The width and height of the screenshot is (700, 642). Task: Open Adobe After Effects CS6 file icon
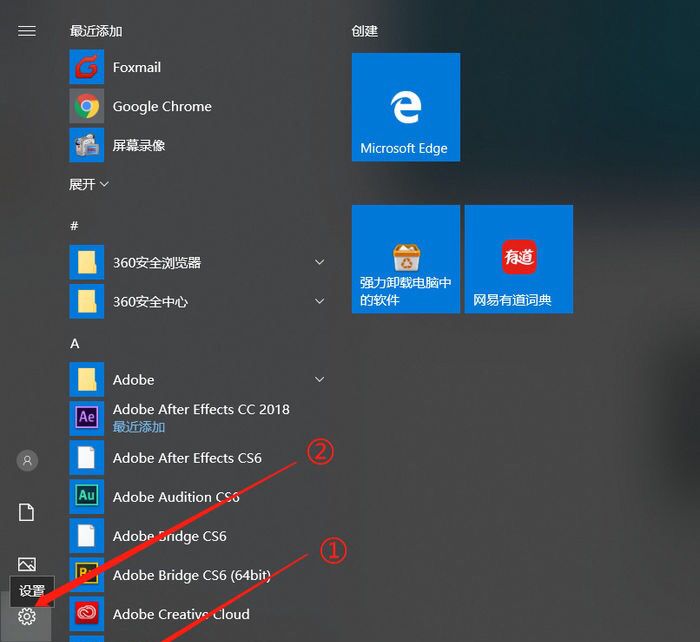tap(87, 458)
